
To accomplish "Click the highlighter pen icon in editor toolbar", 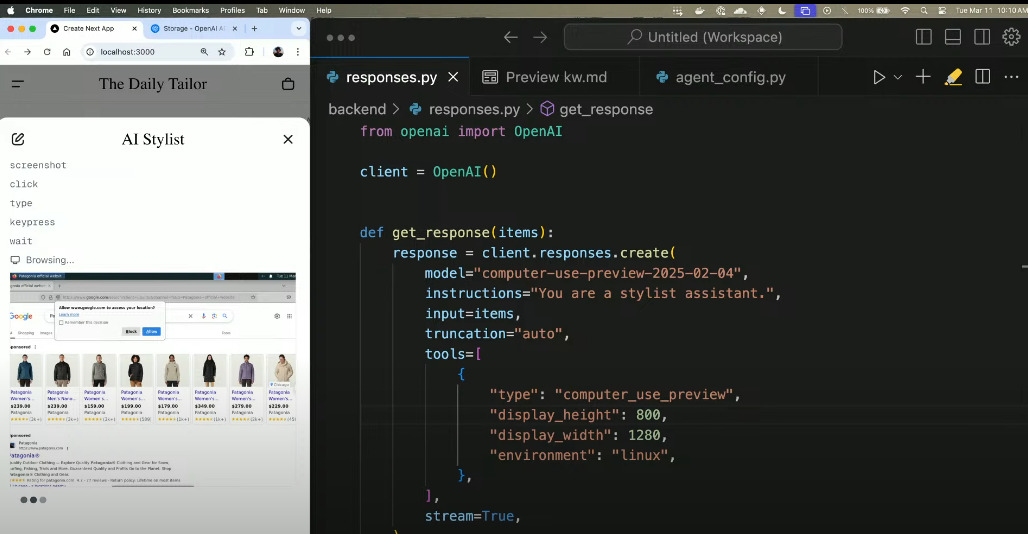I will [x=953, y=77].
